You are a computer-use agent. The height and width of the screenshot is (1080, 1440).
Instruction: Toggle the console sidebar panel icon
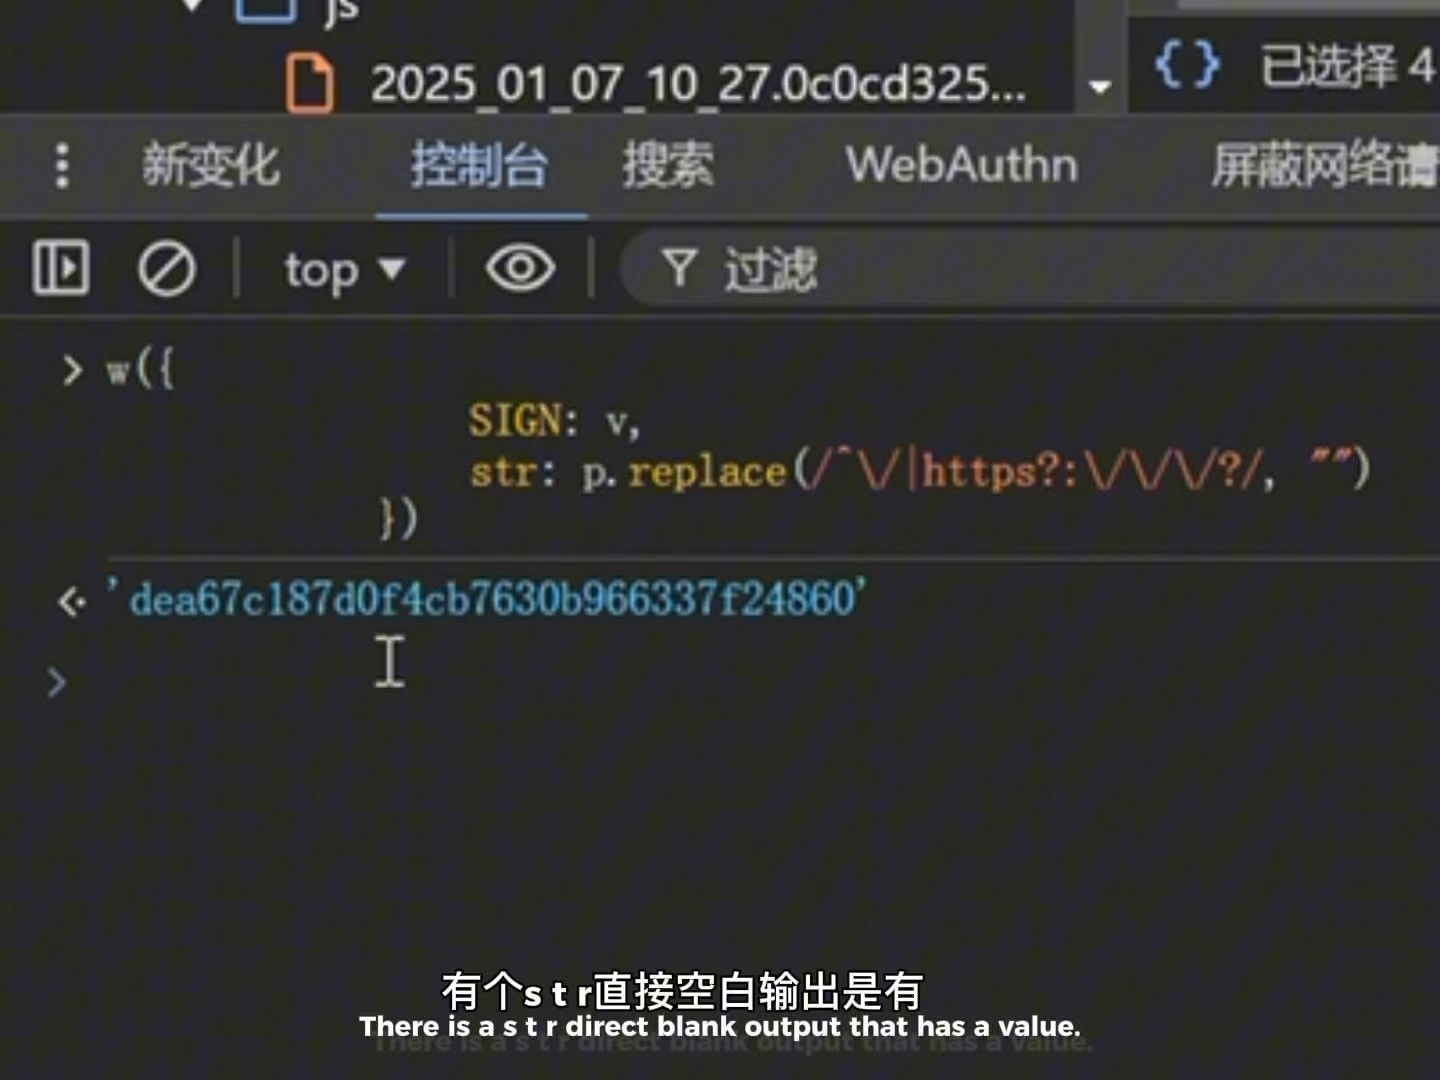61,268
